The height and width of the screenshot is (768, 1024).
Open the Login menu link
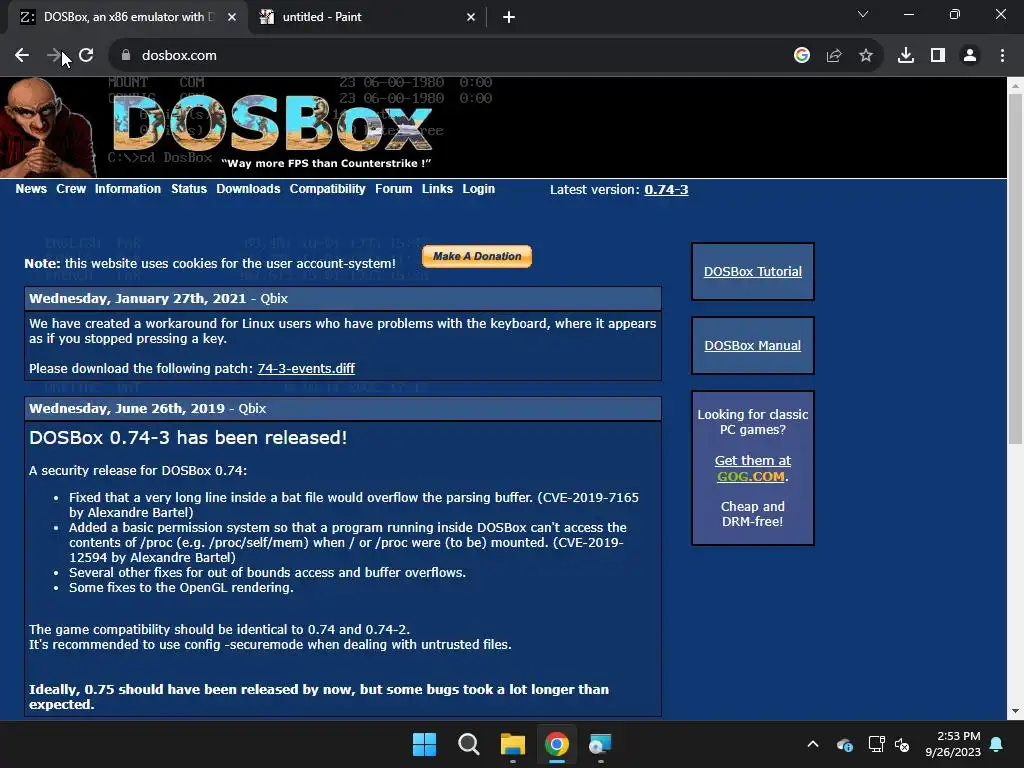coord(479,189)
